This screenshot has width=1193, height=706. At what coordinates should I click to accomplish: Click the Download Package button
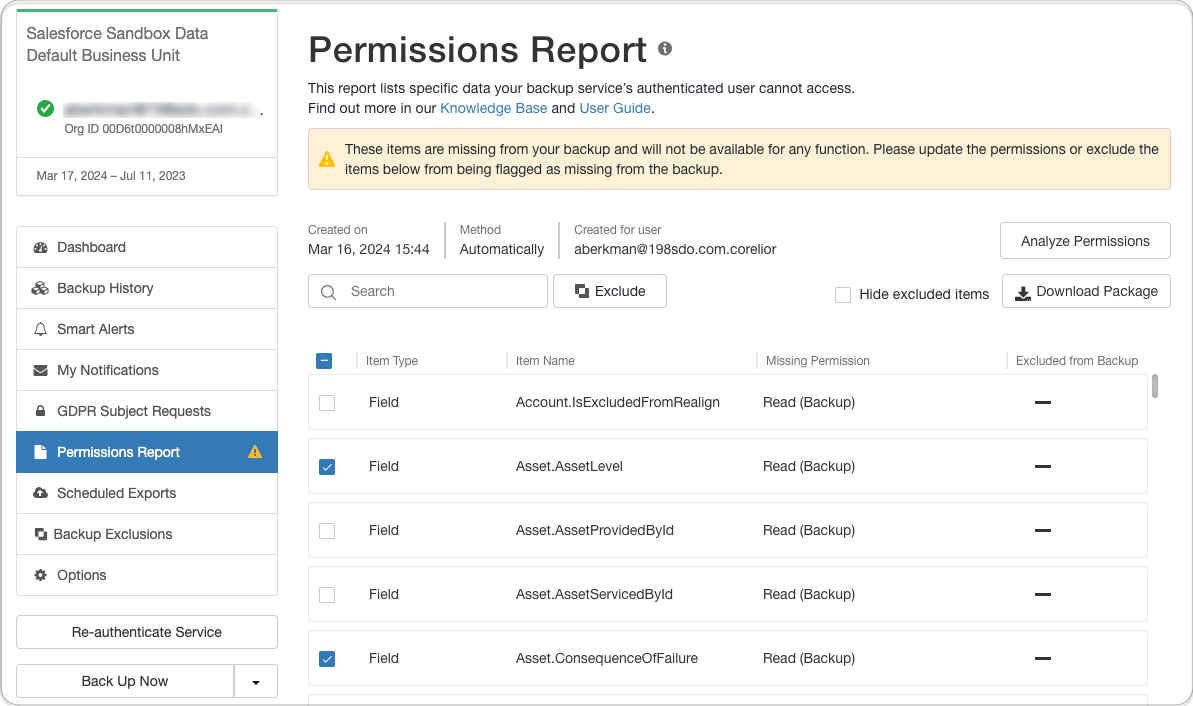point(1086,292)
